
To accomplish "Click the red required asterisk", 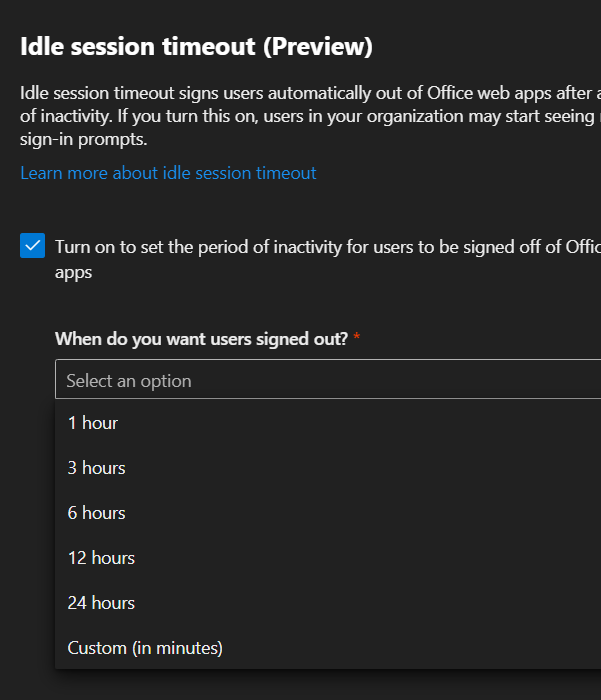I will point(357,338).
